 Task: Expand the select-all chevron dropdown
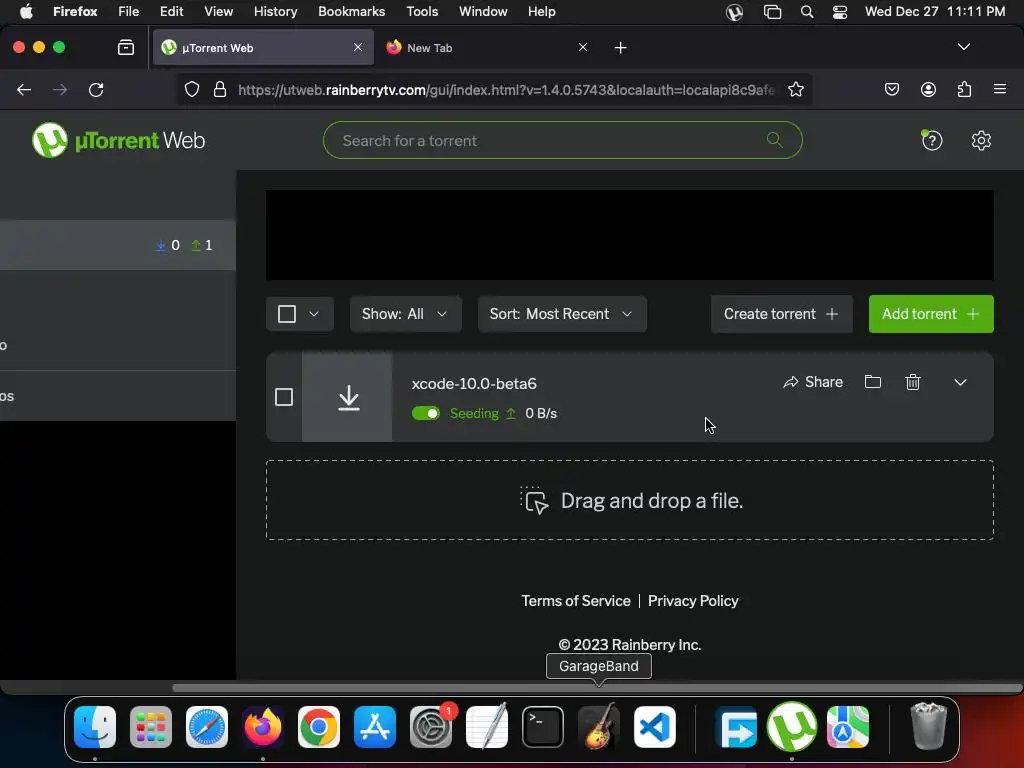pos(314,314)
